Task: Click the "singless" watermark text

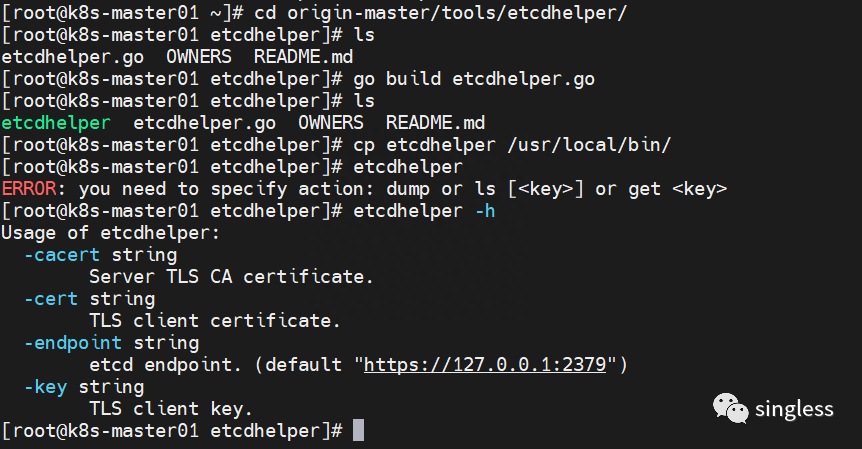Action: pyautogui.click(x=796, y=408)
